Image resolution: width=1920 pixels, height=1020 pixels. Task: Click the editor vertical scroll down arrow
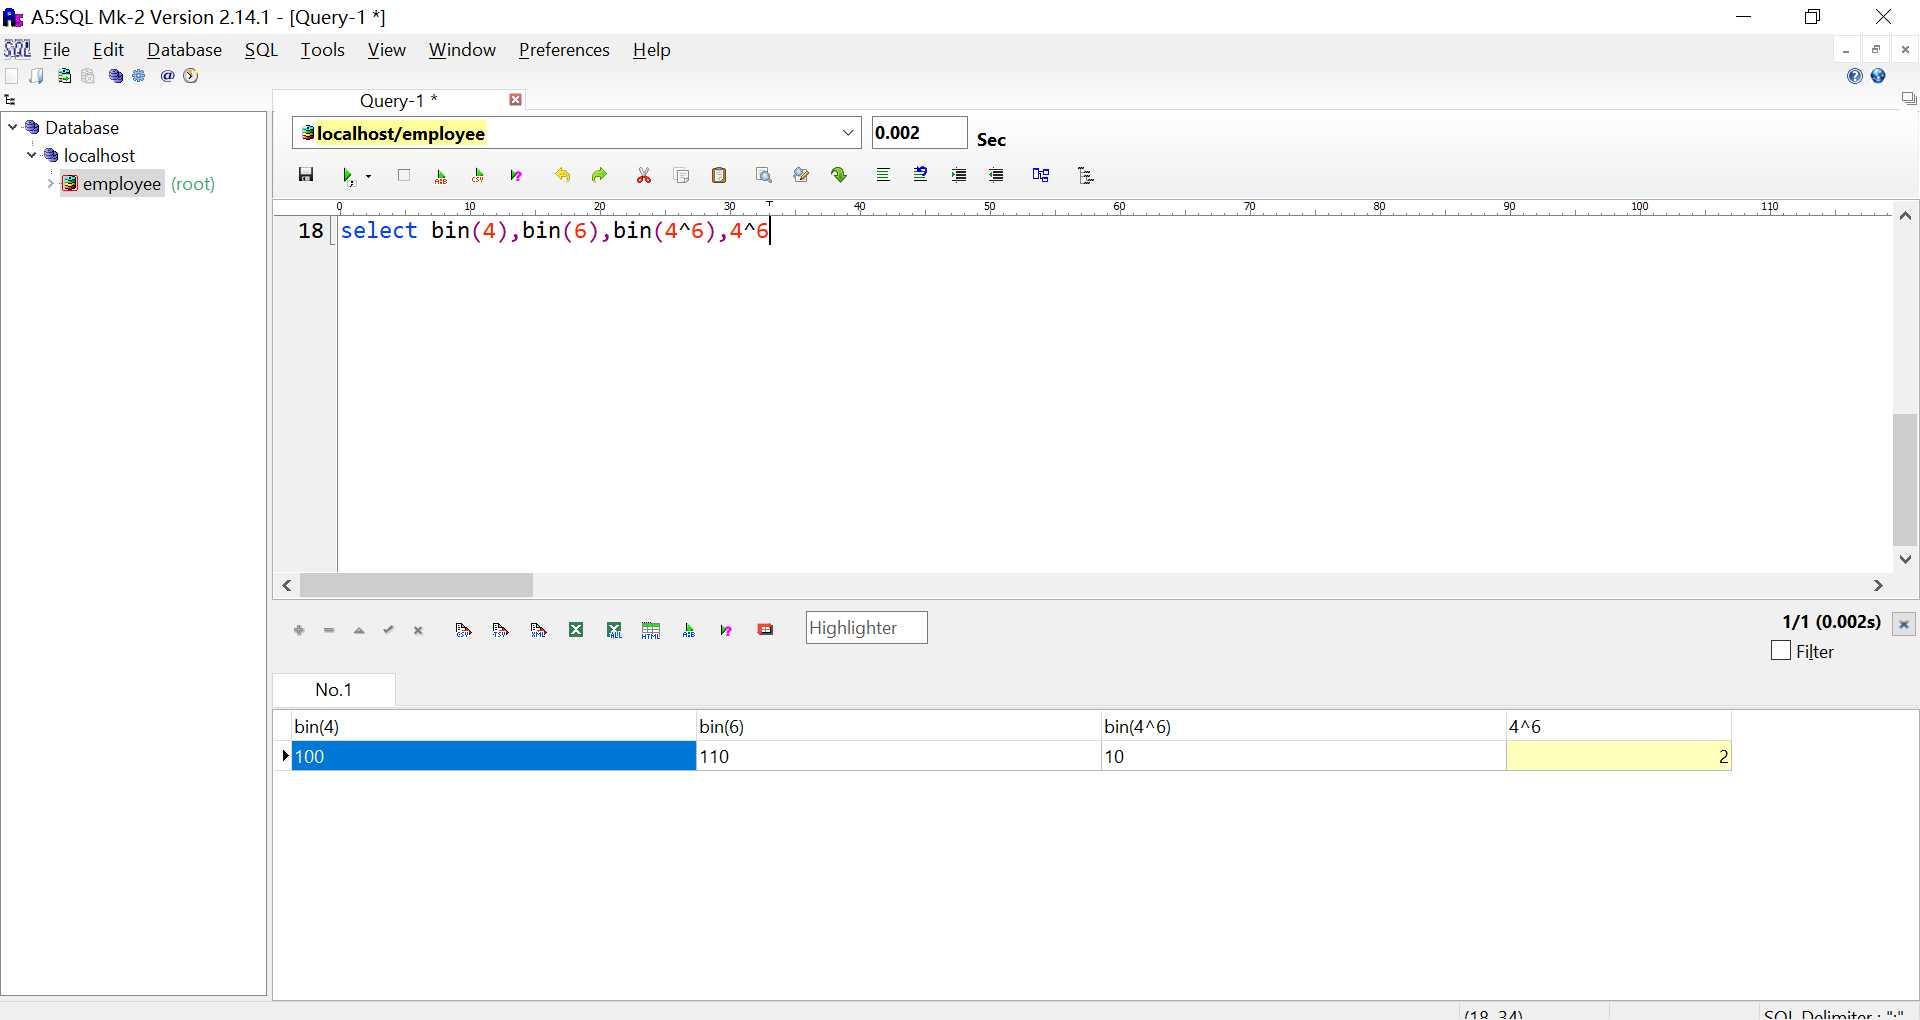[x=1905, y=559]
